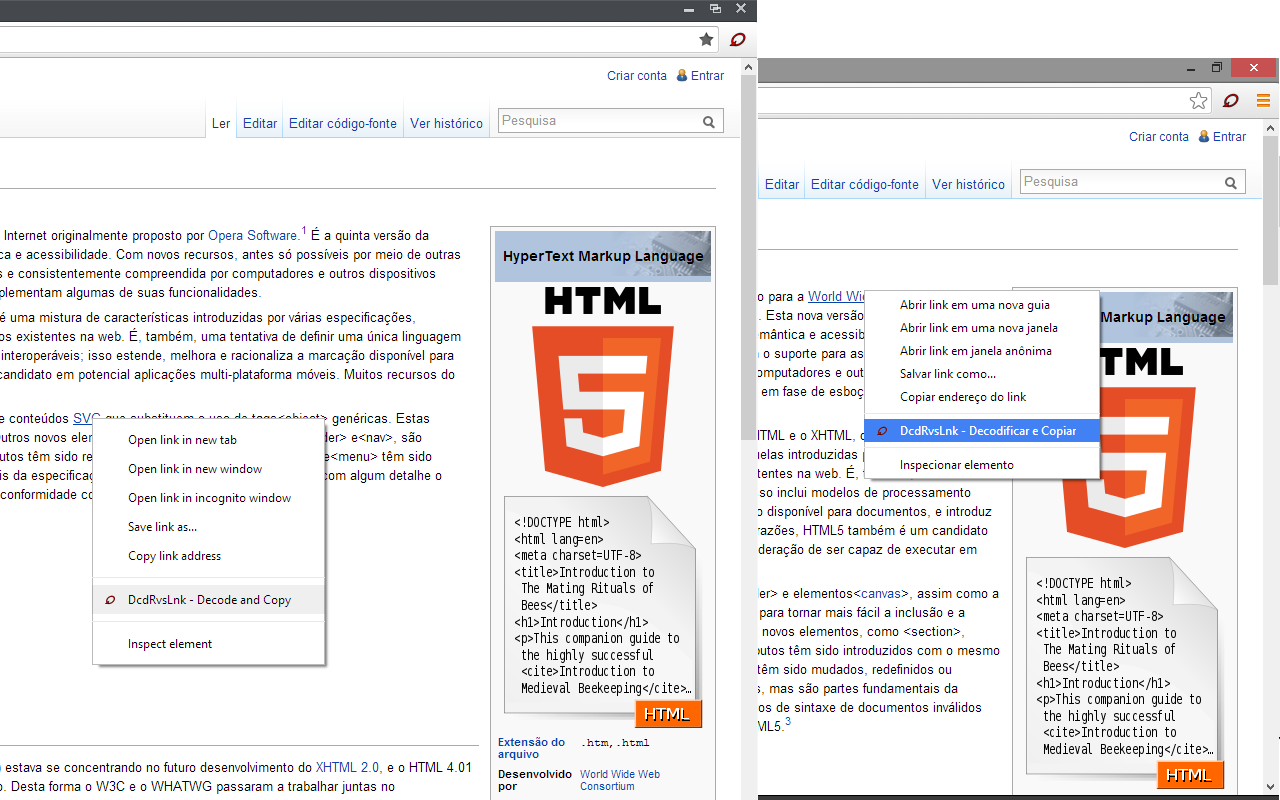
Task: Click the bookmark star in right window
Action: click(1198, 101)
